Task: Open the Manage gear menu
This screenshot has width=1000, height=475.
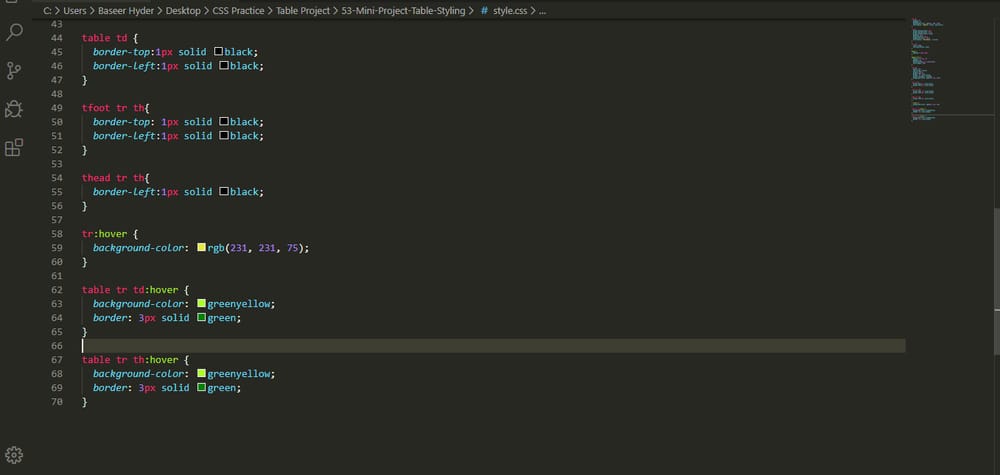Action: click(14, 455)
